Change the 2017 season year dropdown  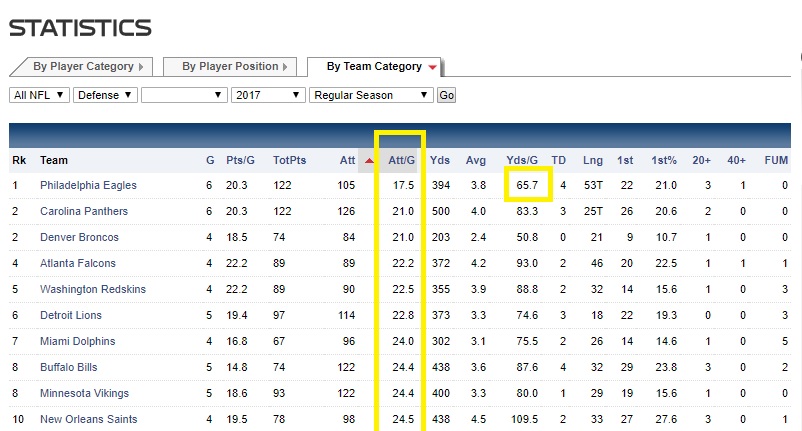[267, 95]
